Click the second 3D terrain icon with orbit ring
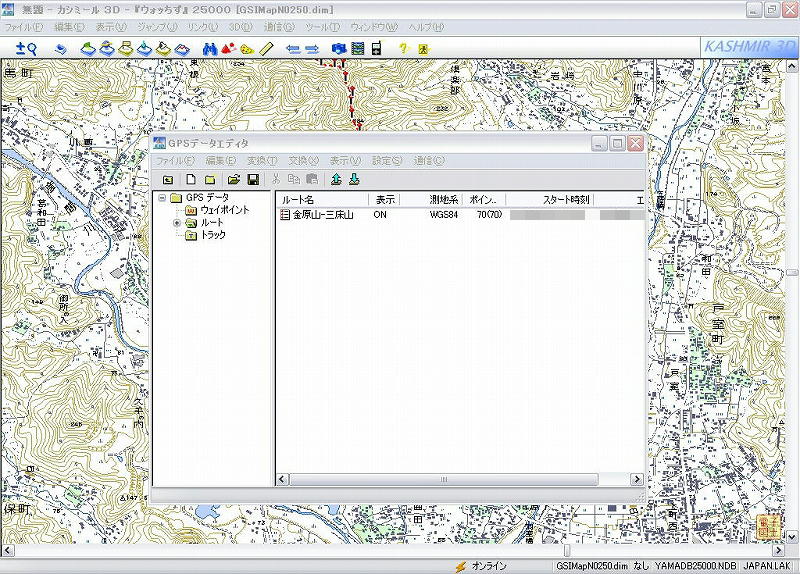Image resolution: width=800 pixels, height=574 pixels. point(107,48)
